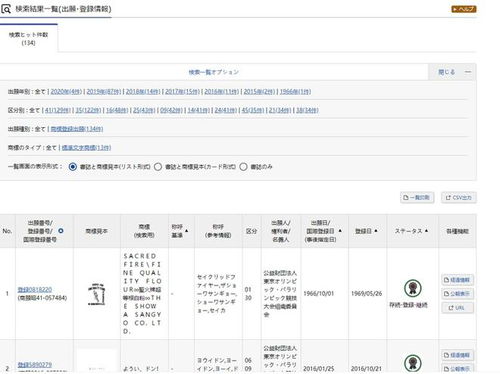Filter by class 16 (48 items)
Screen dimensions: 500x374
pyautogui.click(x=117, y=110)
